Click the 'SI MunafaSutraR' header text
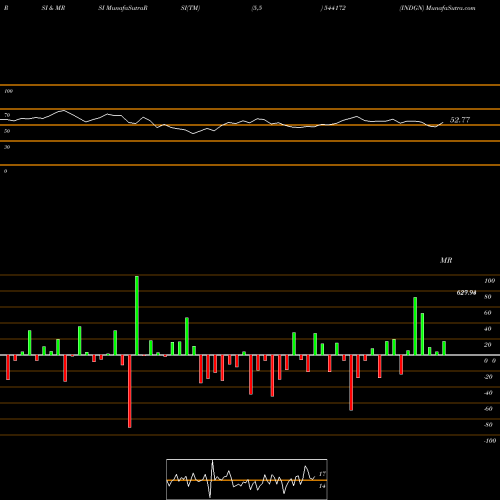 click(x=123, y=8)
